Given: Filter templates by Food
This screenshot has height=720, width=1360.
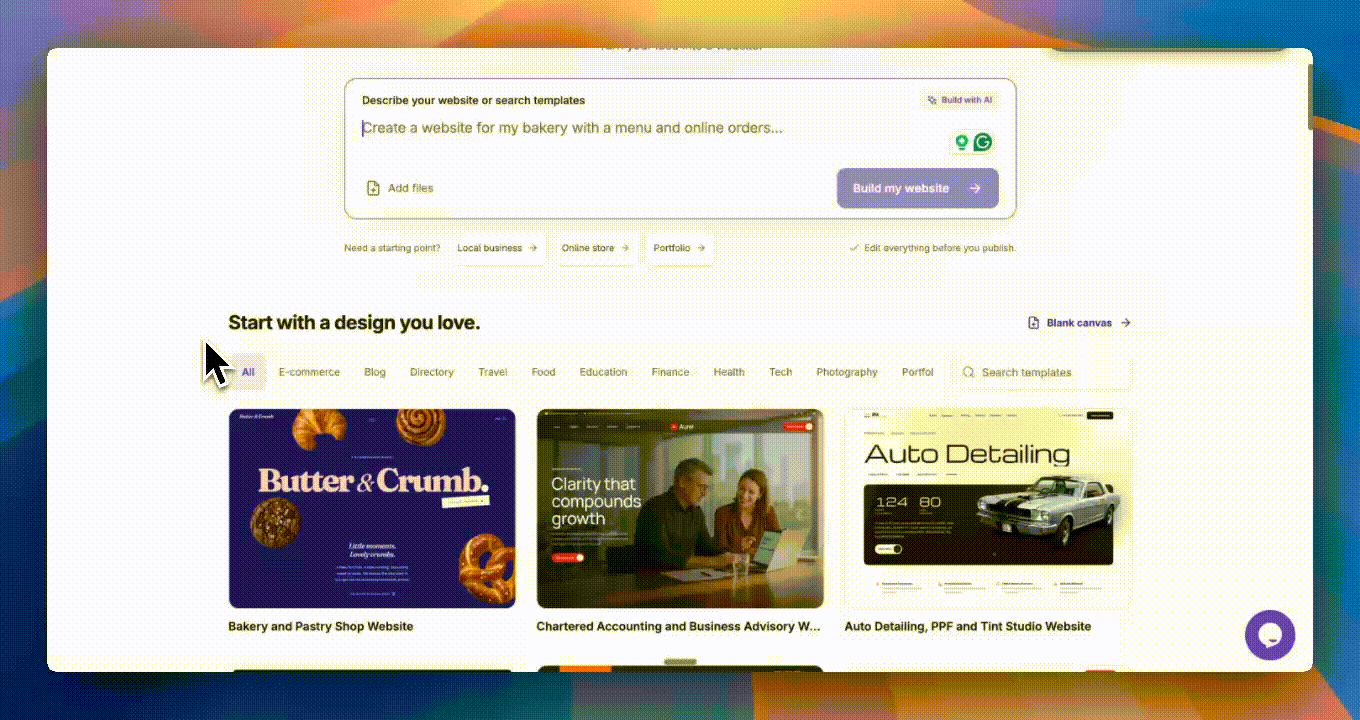Looking at the screenshot, I should pos(543,372).
